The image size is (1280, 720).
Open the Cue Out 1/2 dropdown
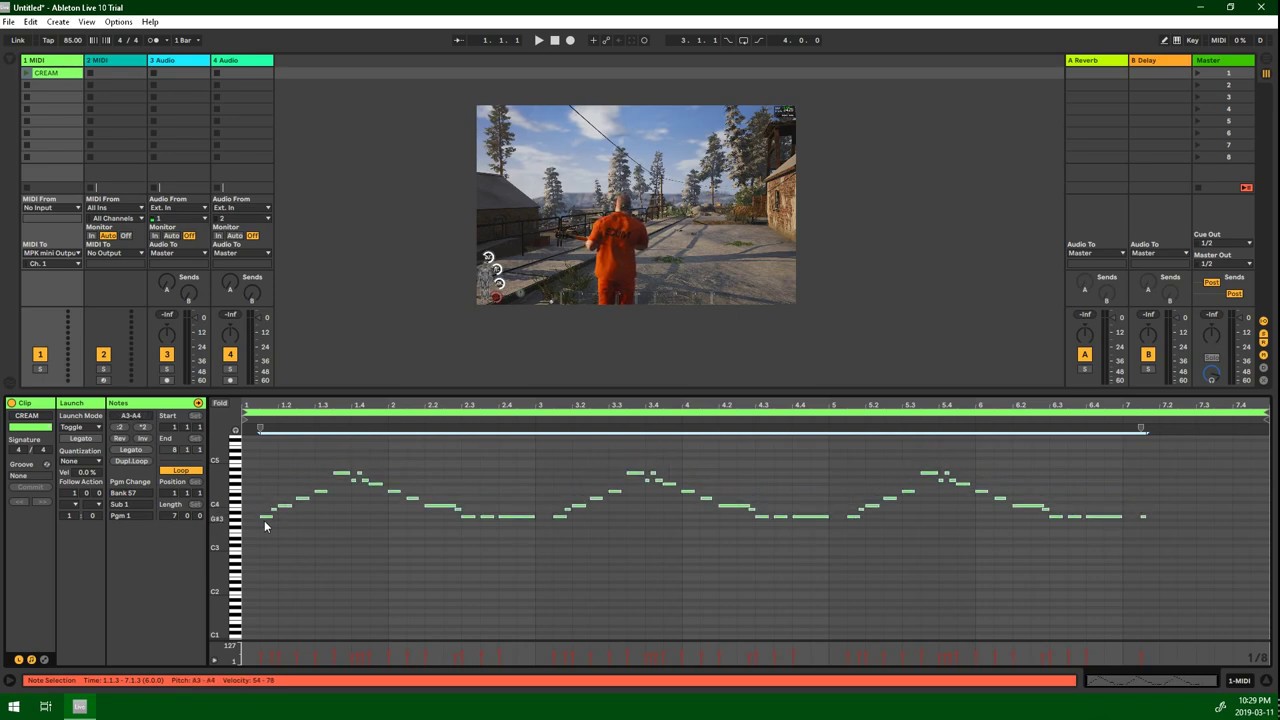(1223, 243)
